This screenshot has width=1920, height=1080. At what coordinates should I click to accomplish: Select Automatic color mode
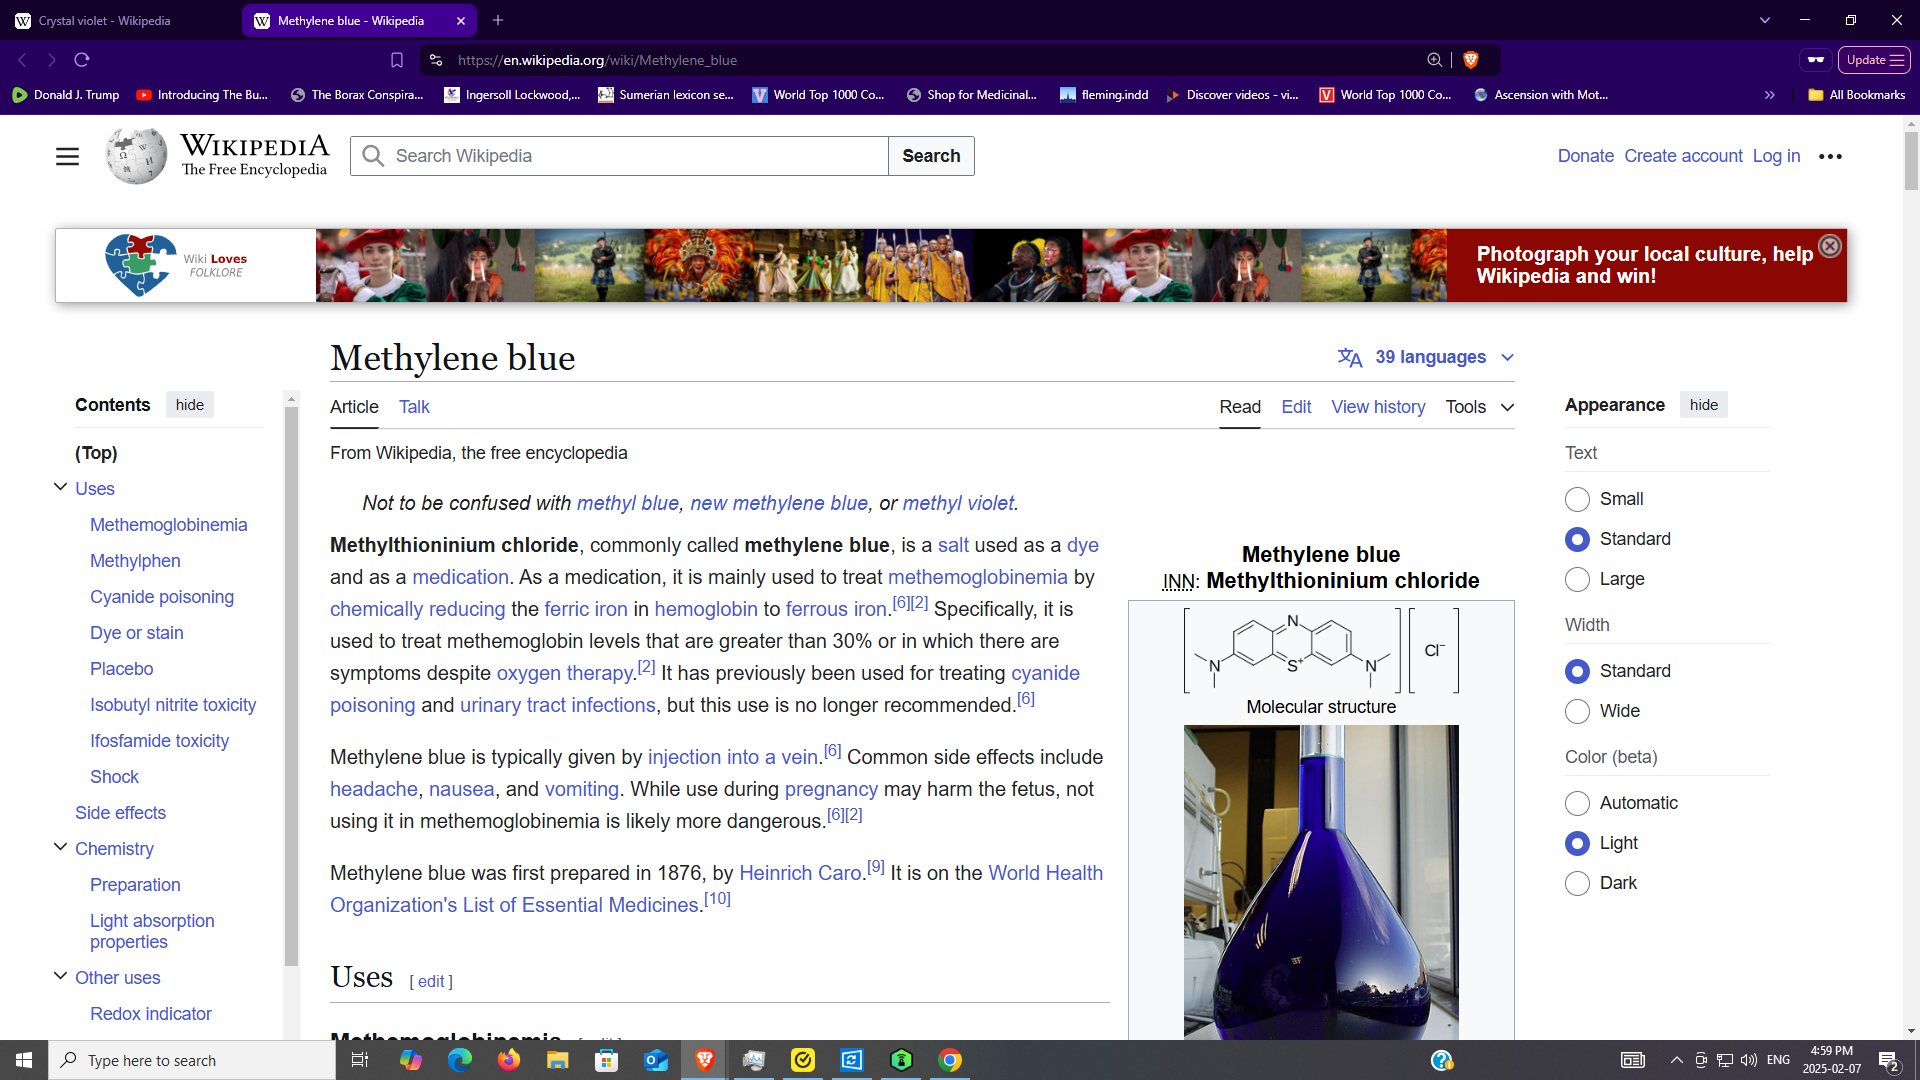pos(1577,803)
